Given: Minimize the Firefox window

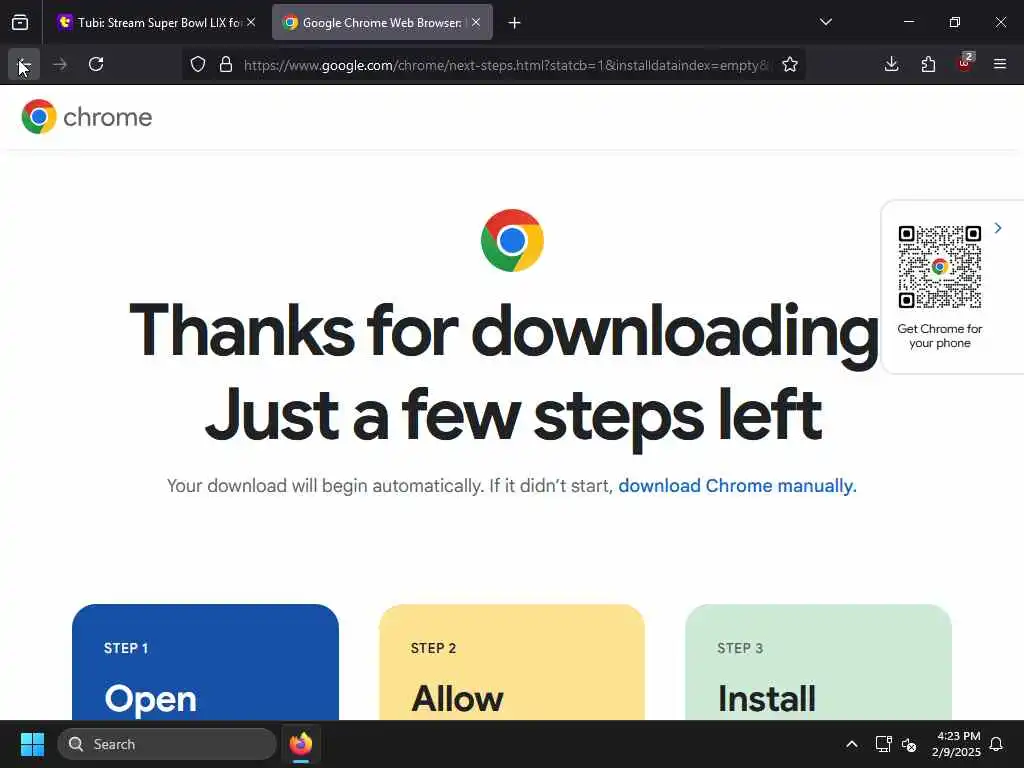Looking at the screenshot, I should (908, 22).
